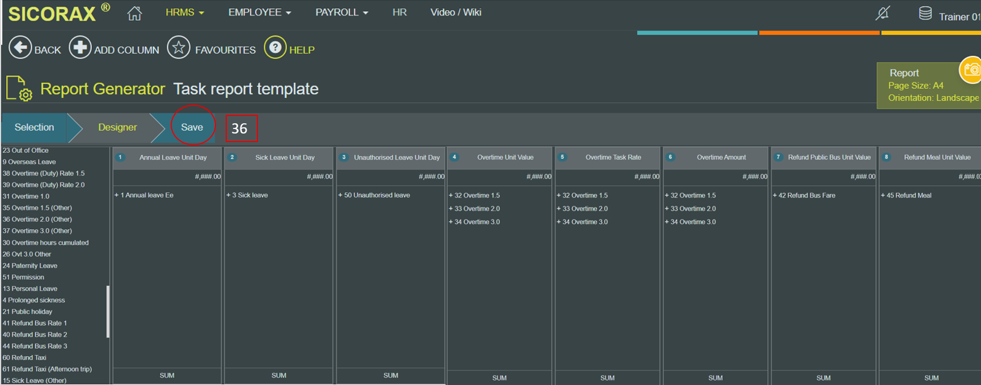The height and width of the screenshot is (385, 981).
Task: Select '+ 1 Annual leave Ee' entry
Action: tap(144, 195)
